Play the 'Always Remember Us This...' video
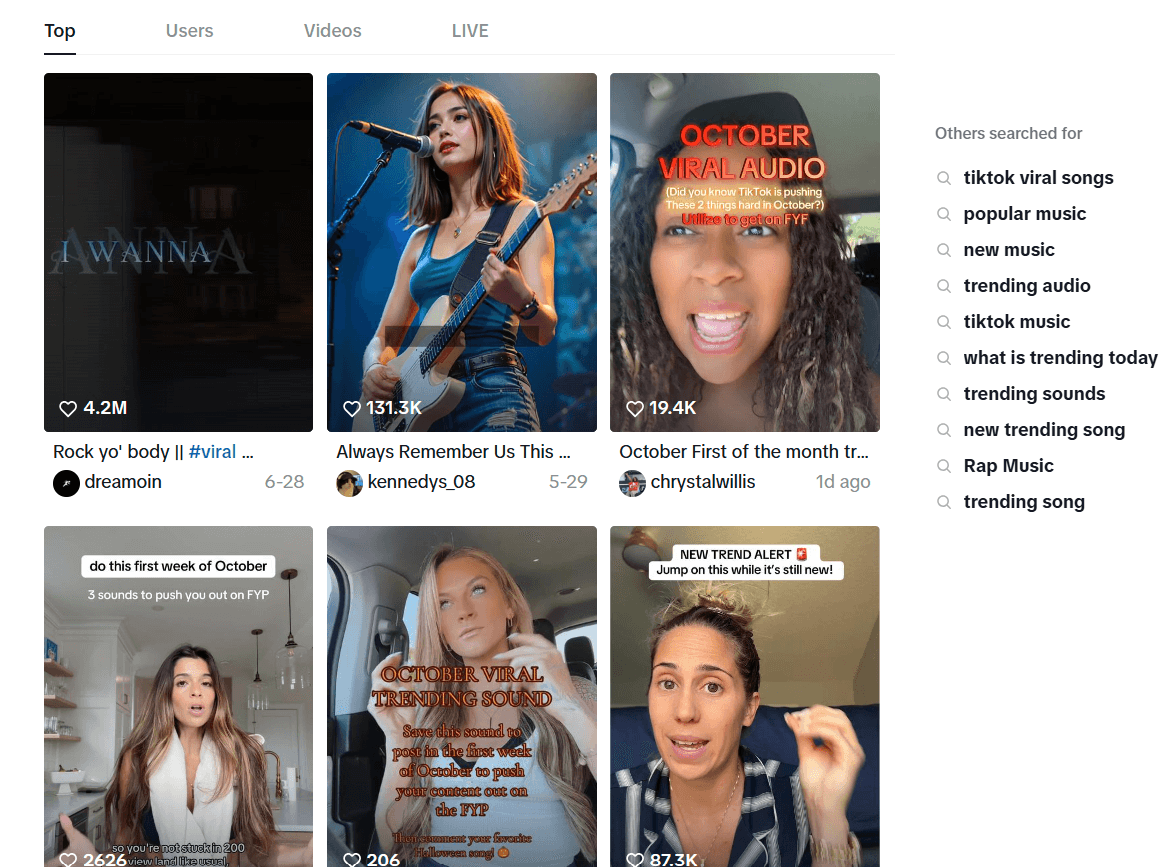 pos(461,251)
